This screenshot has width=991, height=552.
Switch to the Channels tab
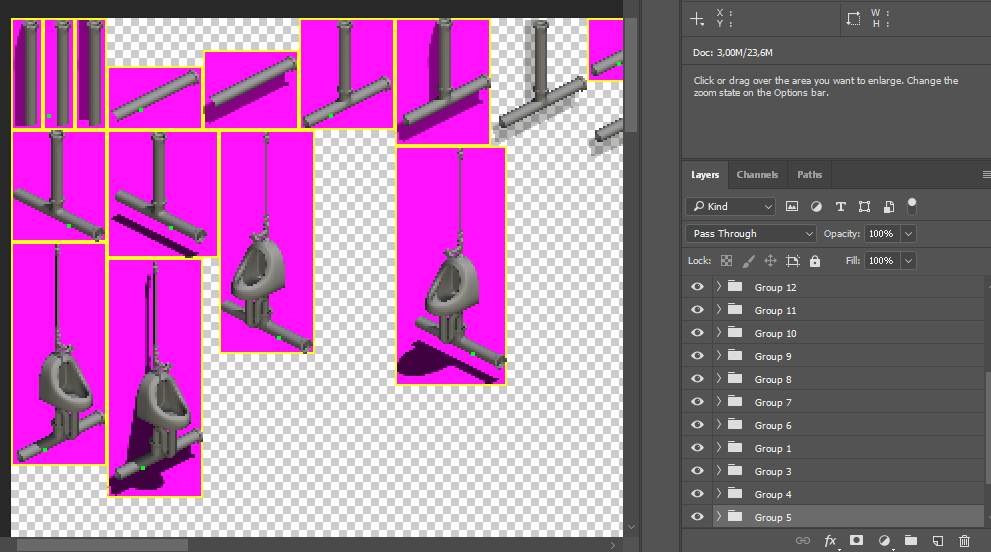click(x=757, y=175)
